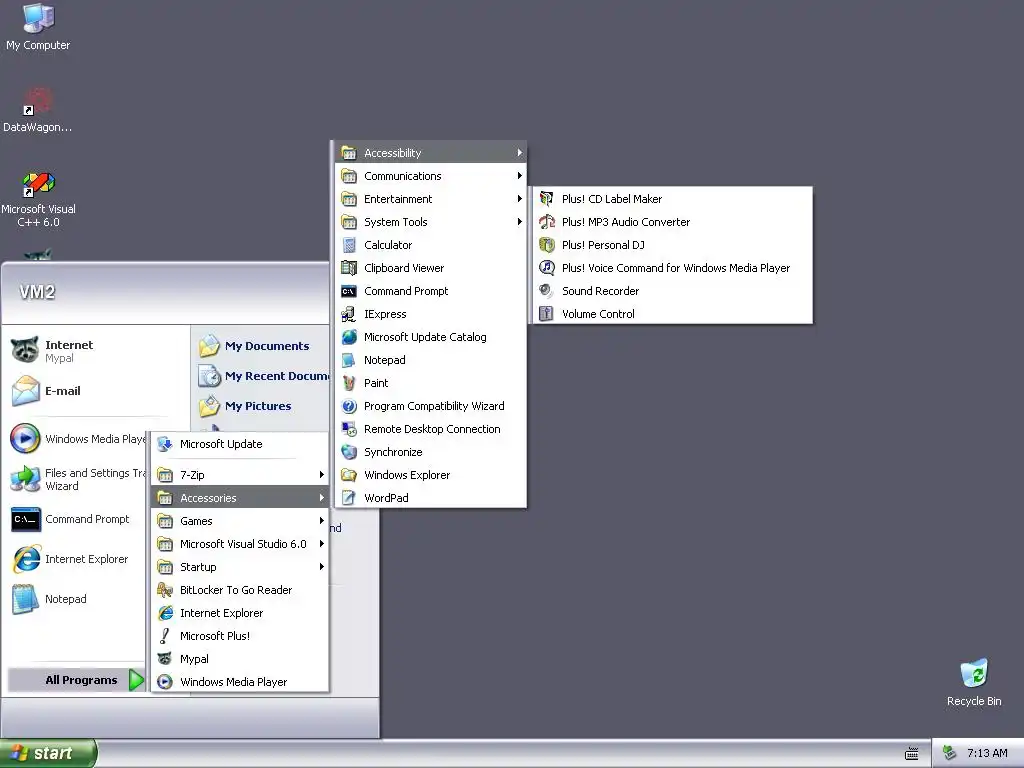The image size is (1024, 768).
Task: Click the Start button
Action: (x=48, y=753)
